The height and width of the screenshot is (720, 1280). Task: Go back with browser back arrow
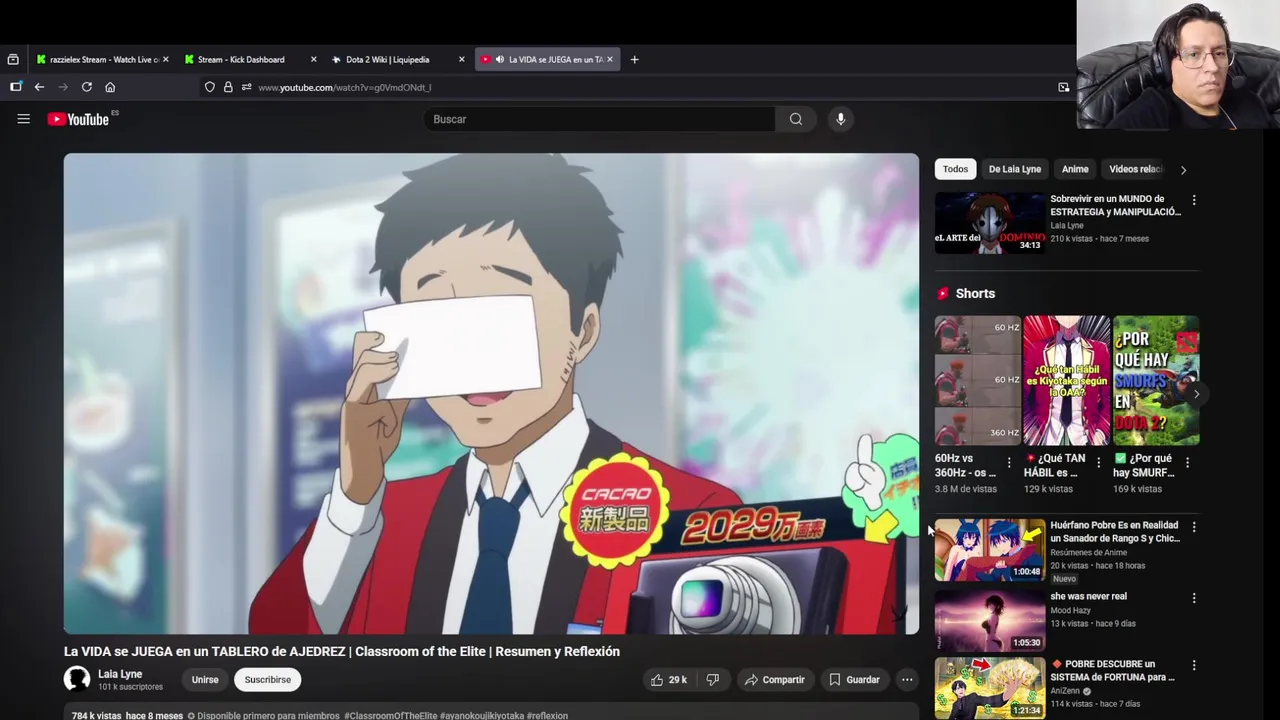coord(39,87)
